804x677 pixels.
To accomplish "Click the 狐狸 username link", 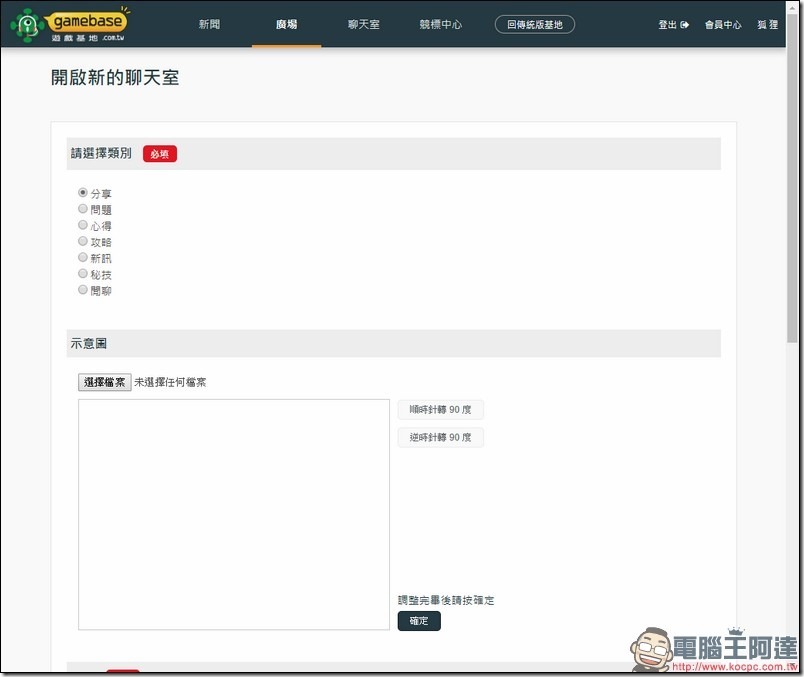I will click(768, 24).
